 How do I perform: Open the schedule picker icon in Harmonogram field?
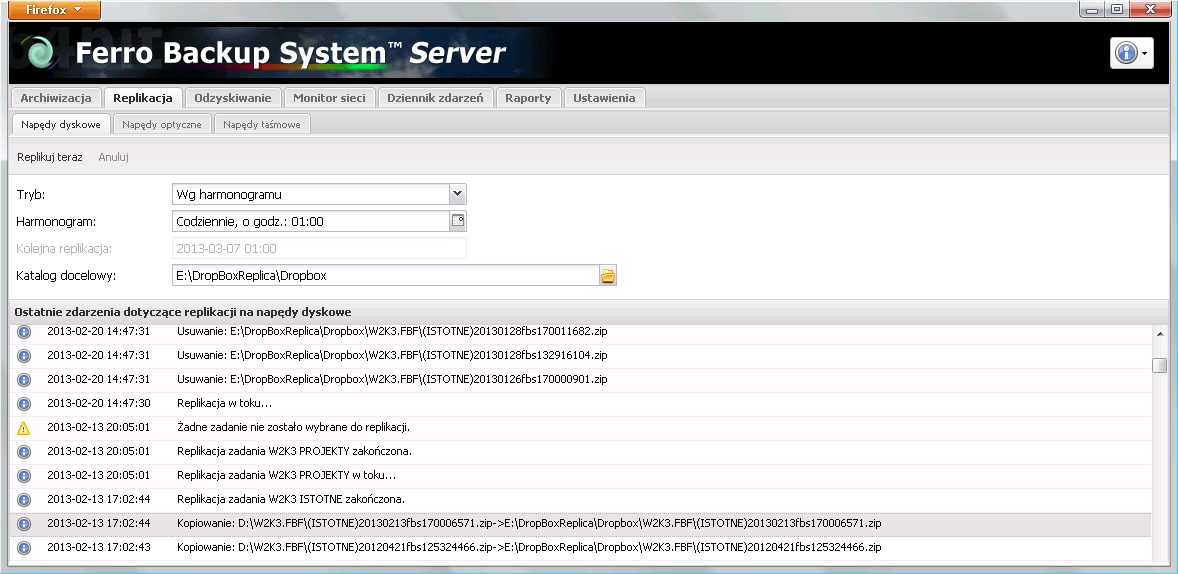[x=458, y=221]
